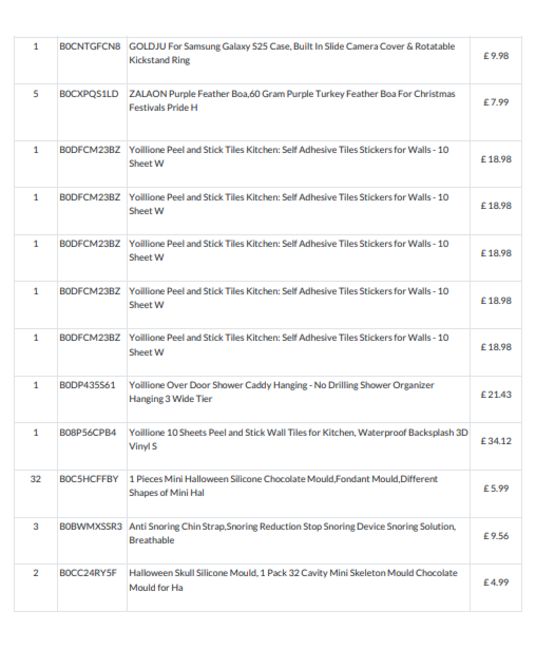Click ASIN B08P56CPB4 in the table
The width and height of the screenshot is (536, 650).
tap(87, 433)
